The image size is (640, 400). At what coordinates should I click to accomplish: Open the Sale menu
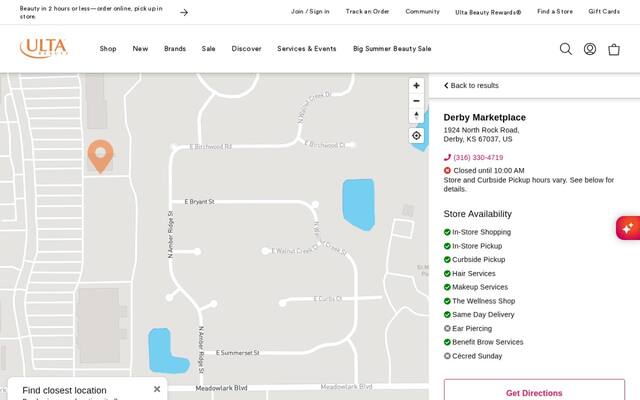point(208,49)
